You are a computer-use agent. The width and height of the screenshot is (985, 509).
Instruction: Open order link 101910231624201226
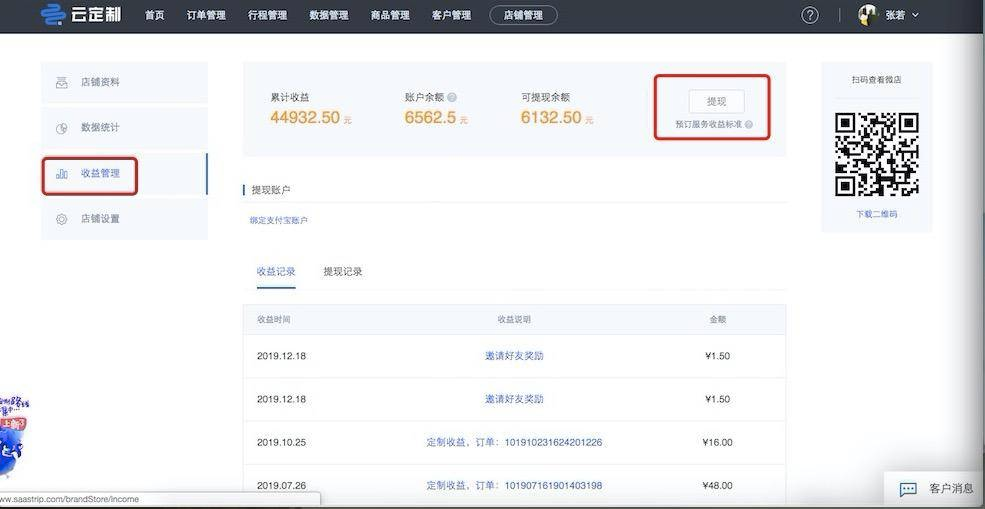tap(552, 442)
